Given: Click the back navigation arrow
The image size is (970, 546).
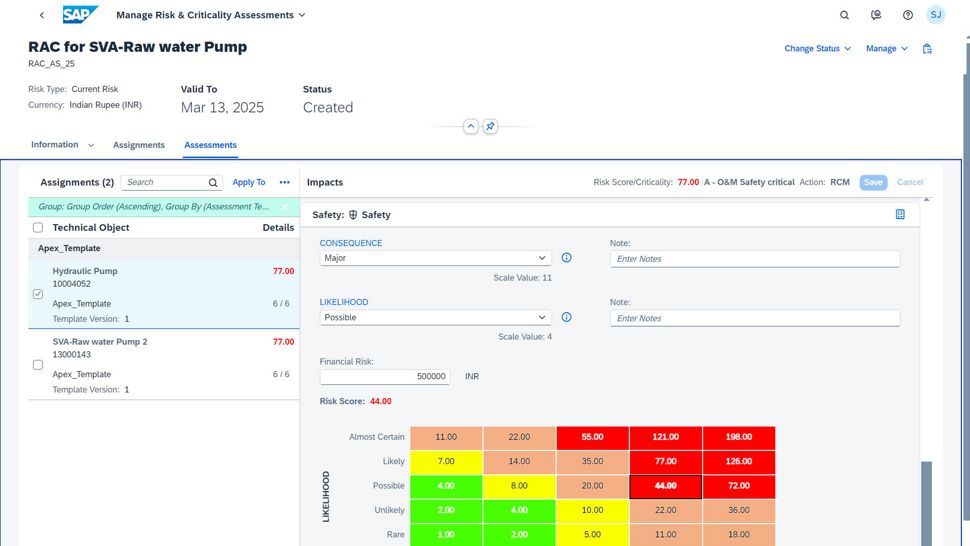Looking at the screenshot, I should coord(41,15).
